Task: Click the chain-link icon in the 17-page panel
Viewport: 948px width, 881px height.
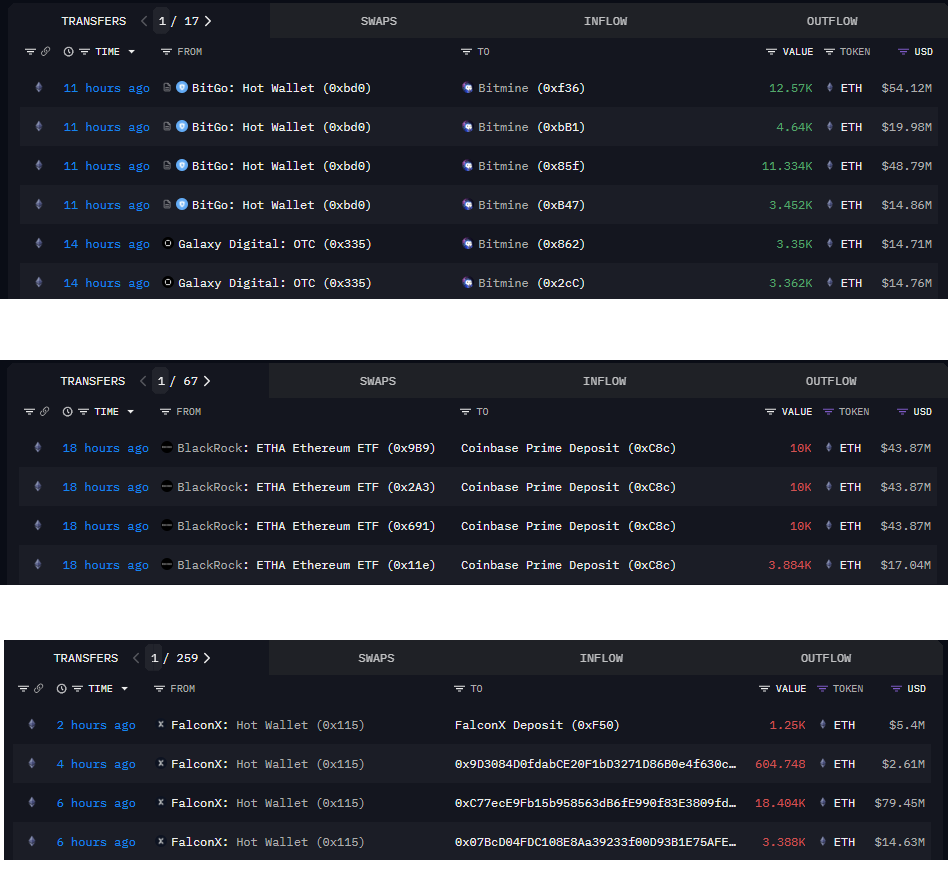Action: point(45,52)
